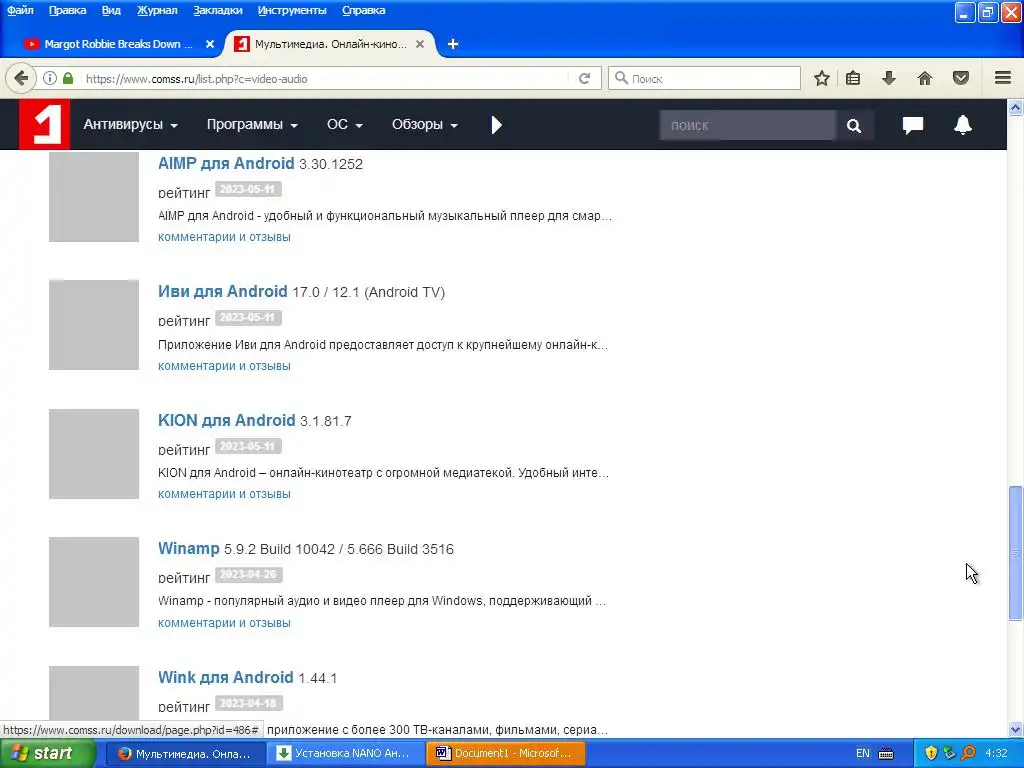Open the downloads arrow icon
Viewport: 1024px width, 768px height.
click(x=889, y=78)
